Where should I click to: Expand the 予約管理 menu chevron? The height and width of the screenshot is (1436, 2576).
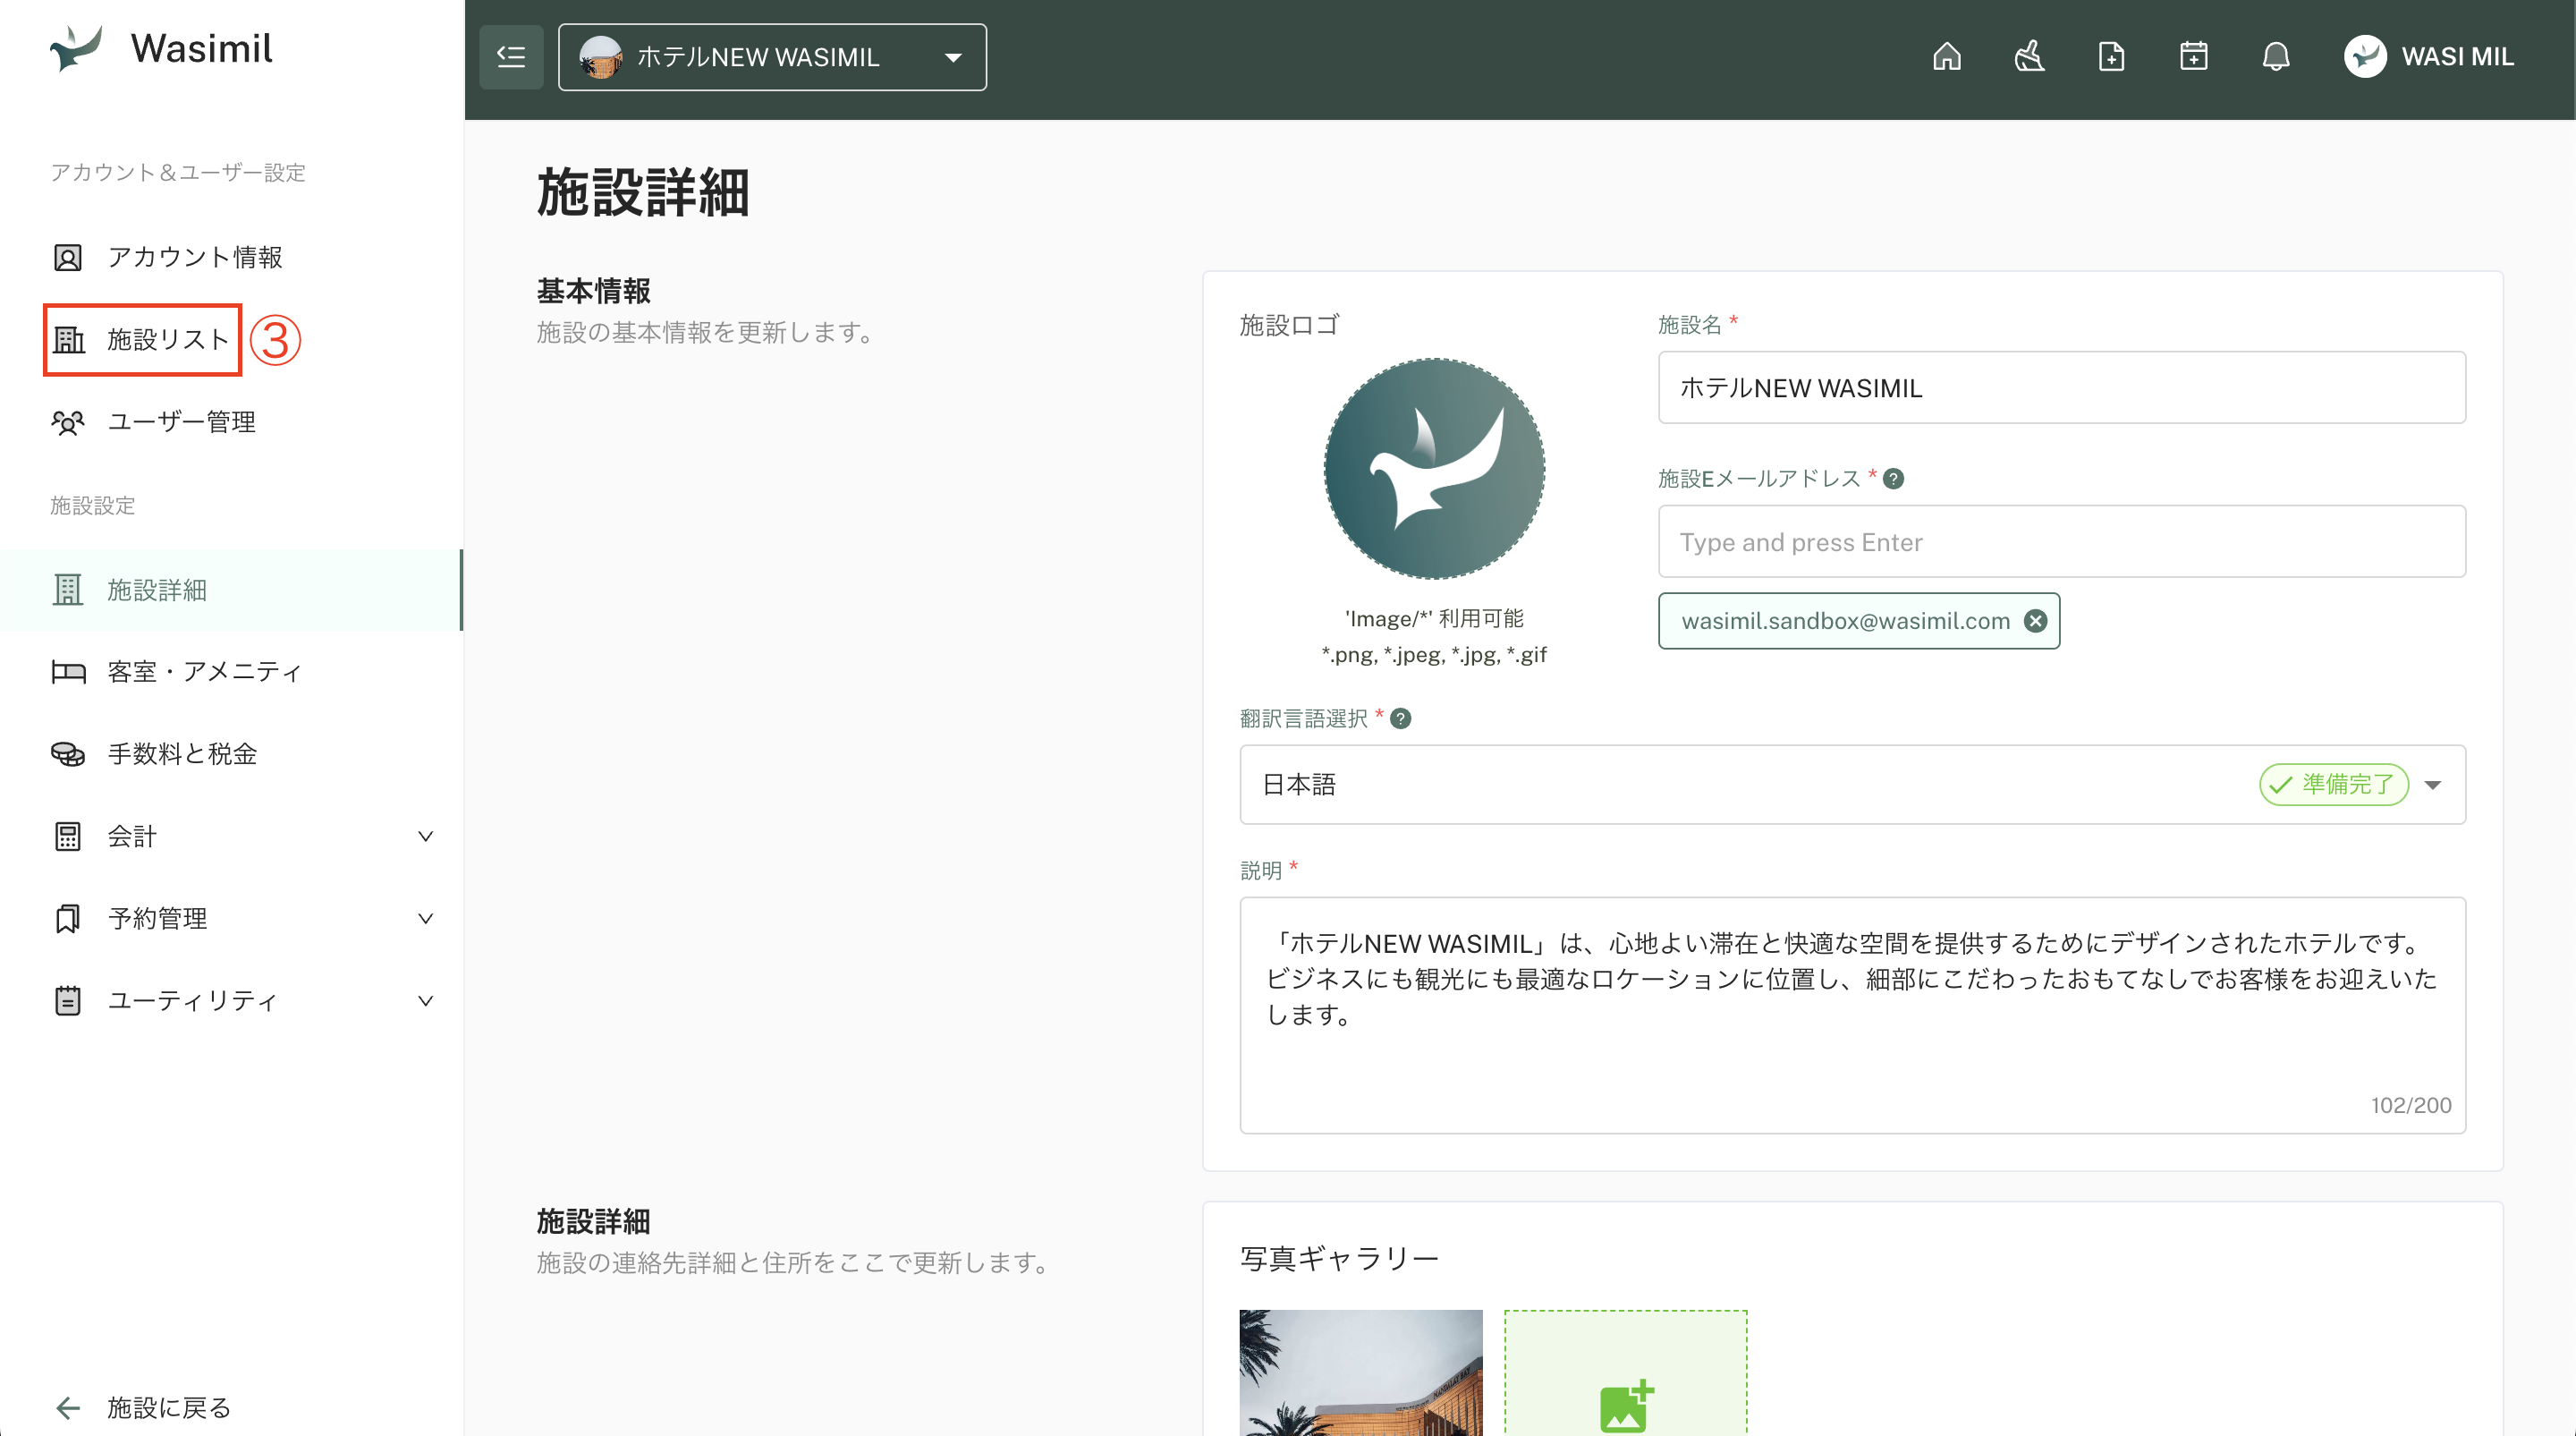(x=425, y=918)
